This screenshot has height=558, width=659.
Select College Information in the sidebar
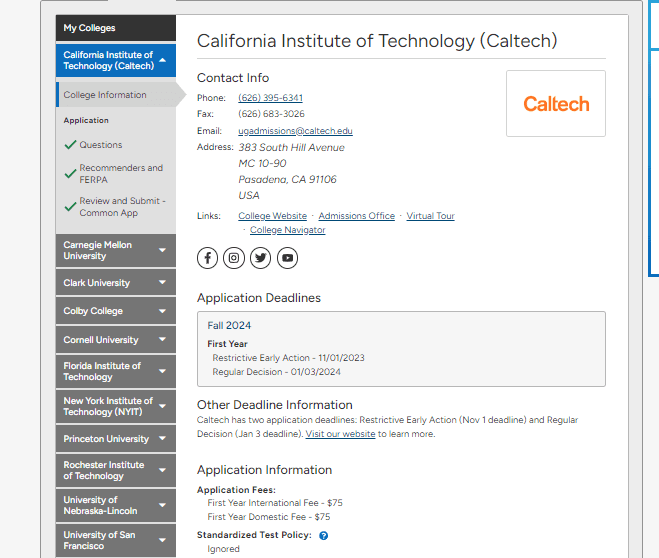(105, 95)
